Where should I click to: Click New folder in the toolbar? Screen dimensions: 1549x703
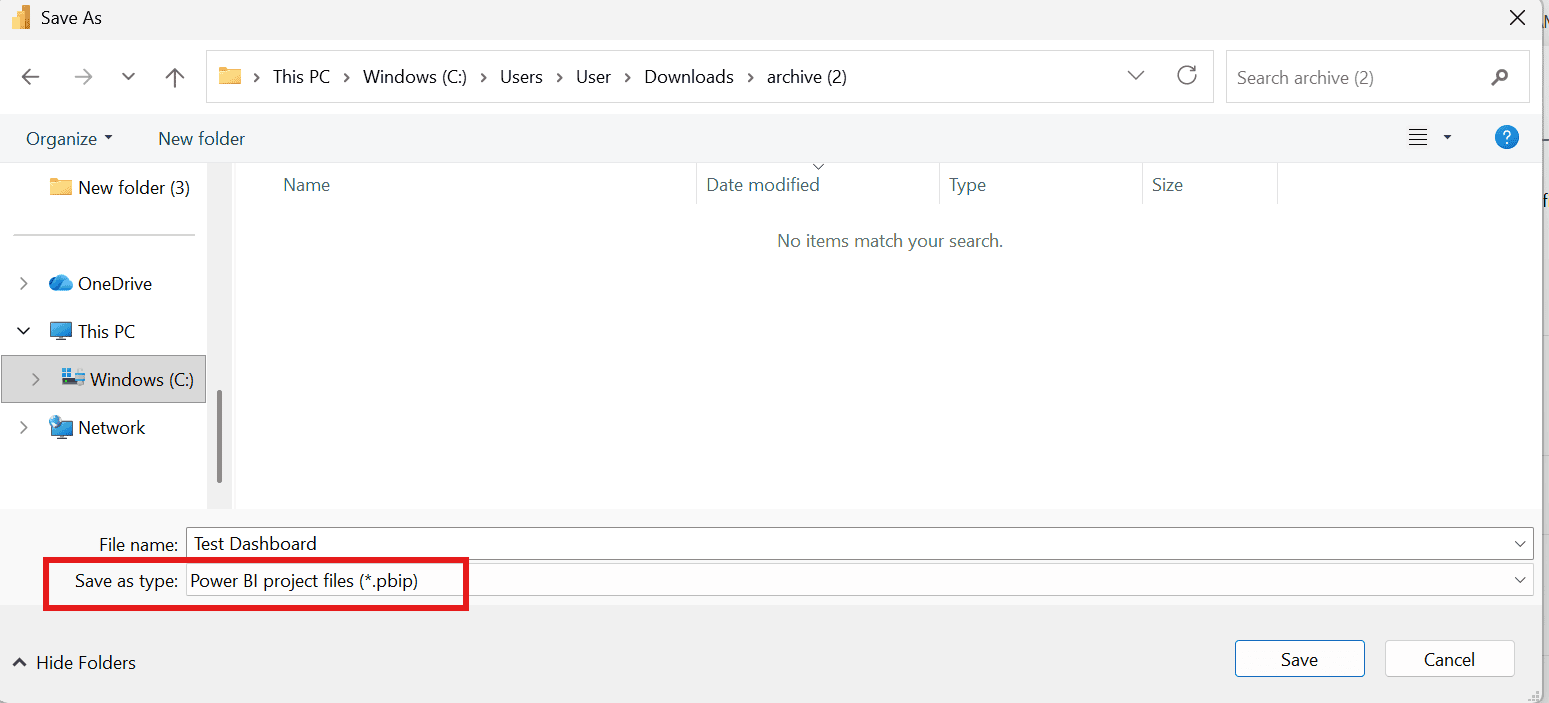(201, 139)
